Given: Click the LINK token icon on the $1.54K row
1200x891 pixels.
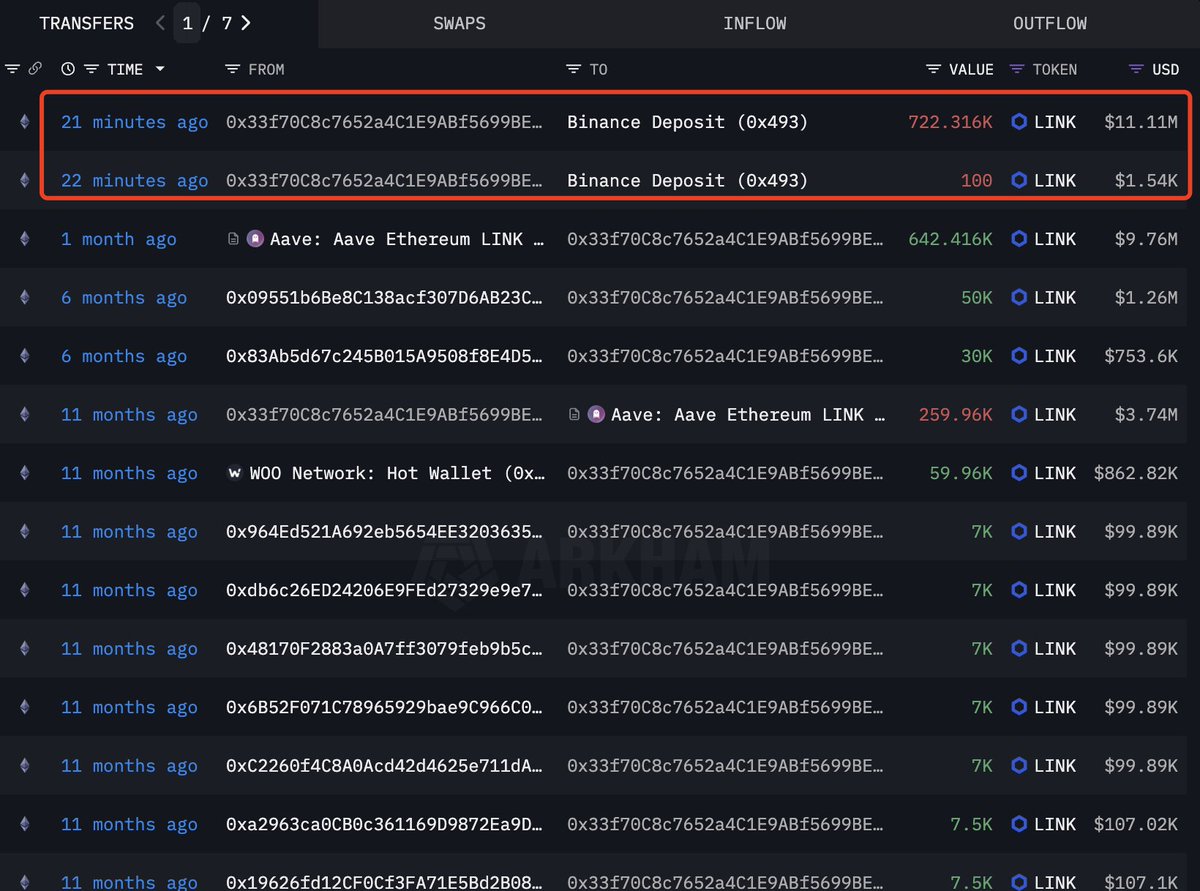Looking at the screenshot, I should click(x=1019, y=181).
